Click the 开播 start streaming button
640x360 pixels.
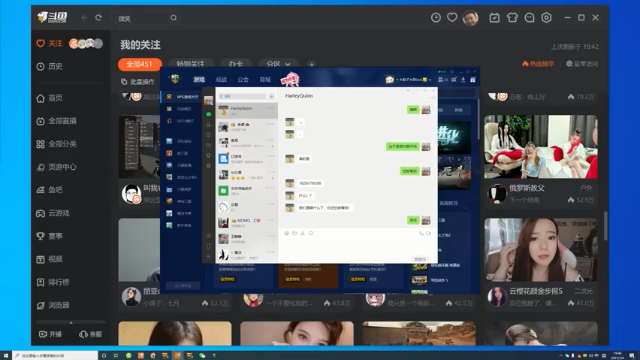click(x=51, y=334)
